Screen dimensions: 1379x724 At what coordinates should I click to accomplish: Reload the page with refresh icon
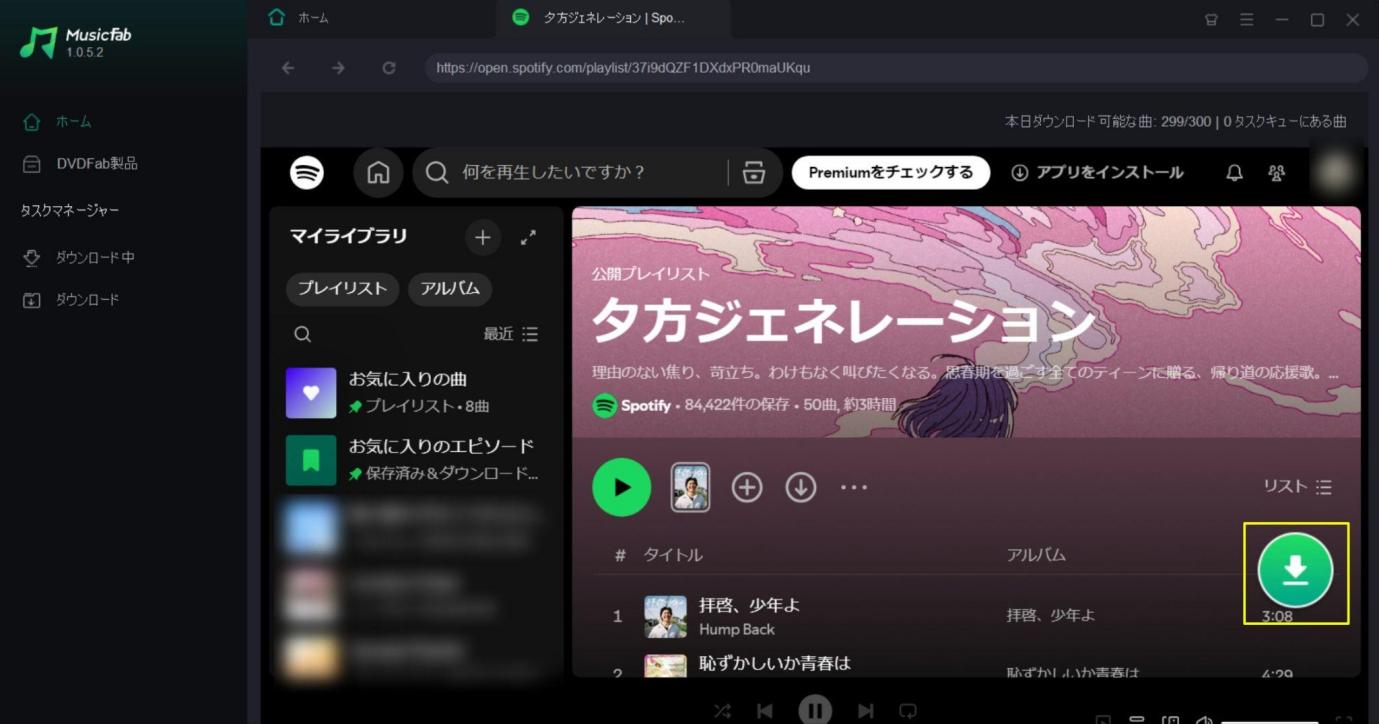tap(389, 68)
